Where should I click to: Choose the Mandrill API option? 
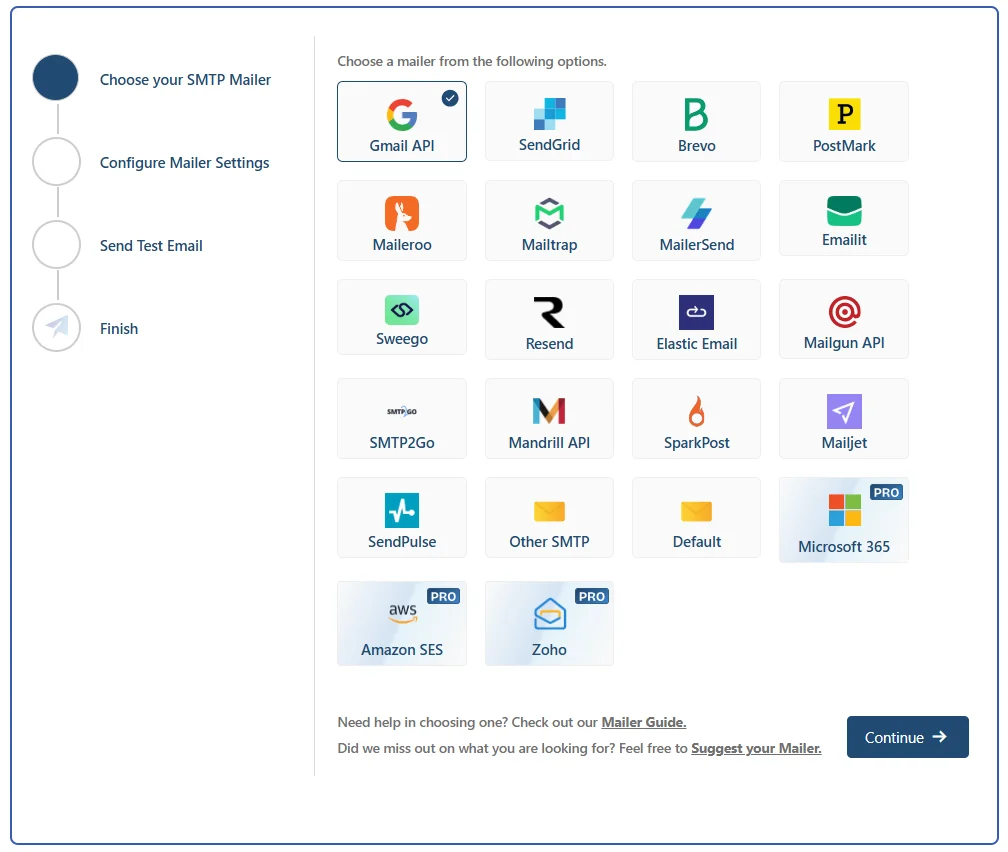pyautogui.click(x=548, y=418)
